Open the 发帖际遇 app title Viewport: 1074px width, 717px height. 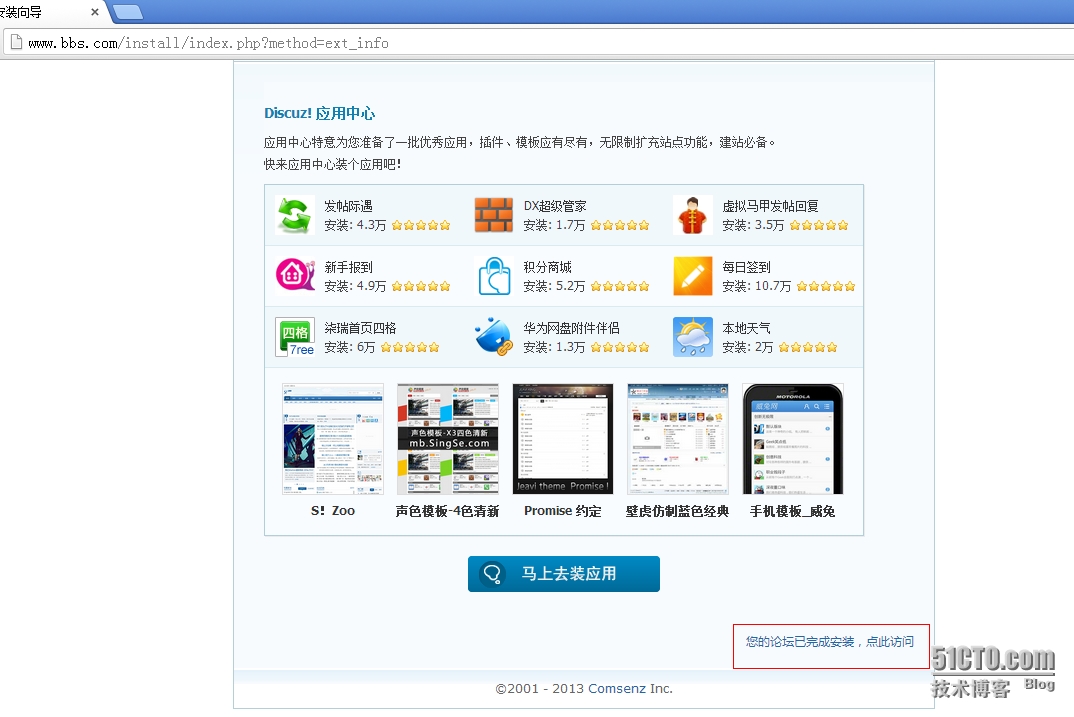pyautogui.click(x=348, y=206)
